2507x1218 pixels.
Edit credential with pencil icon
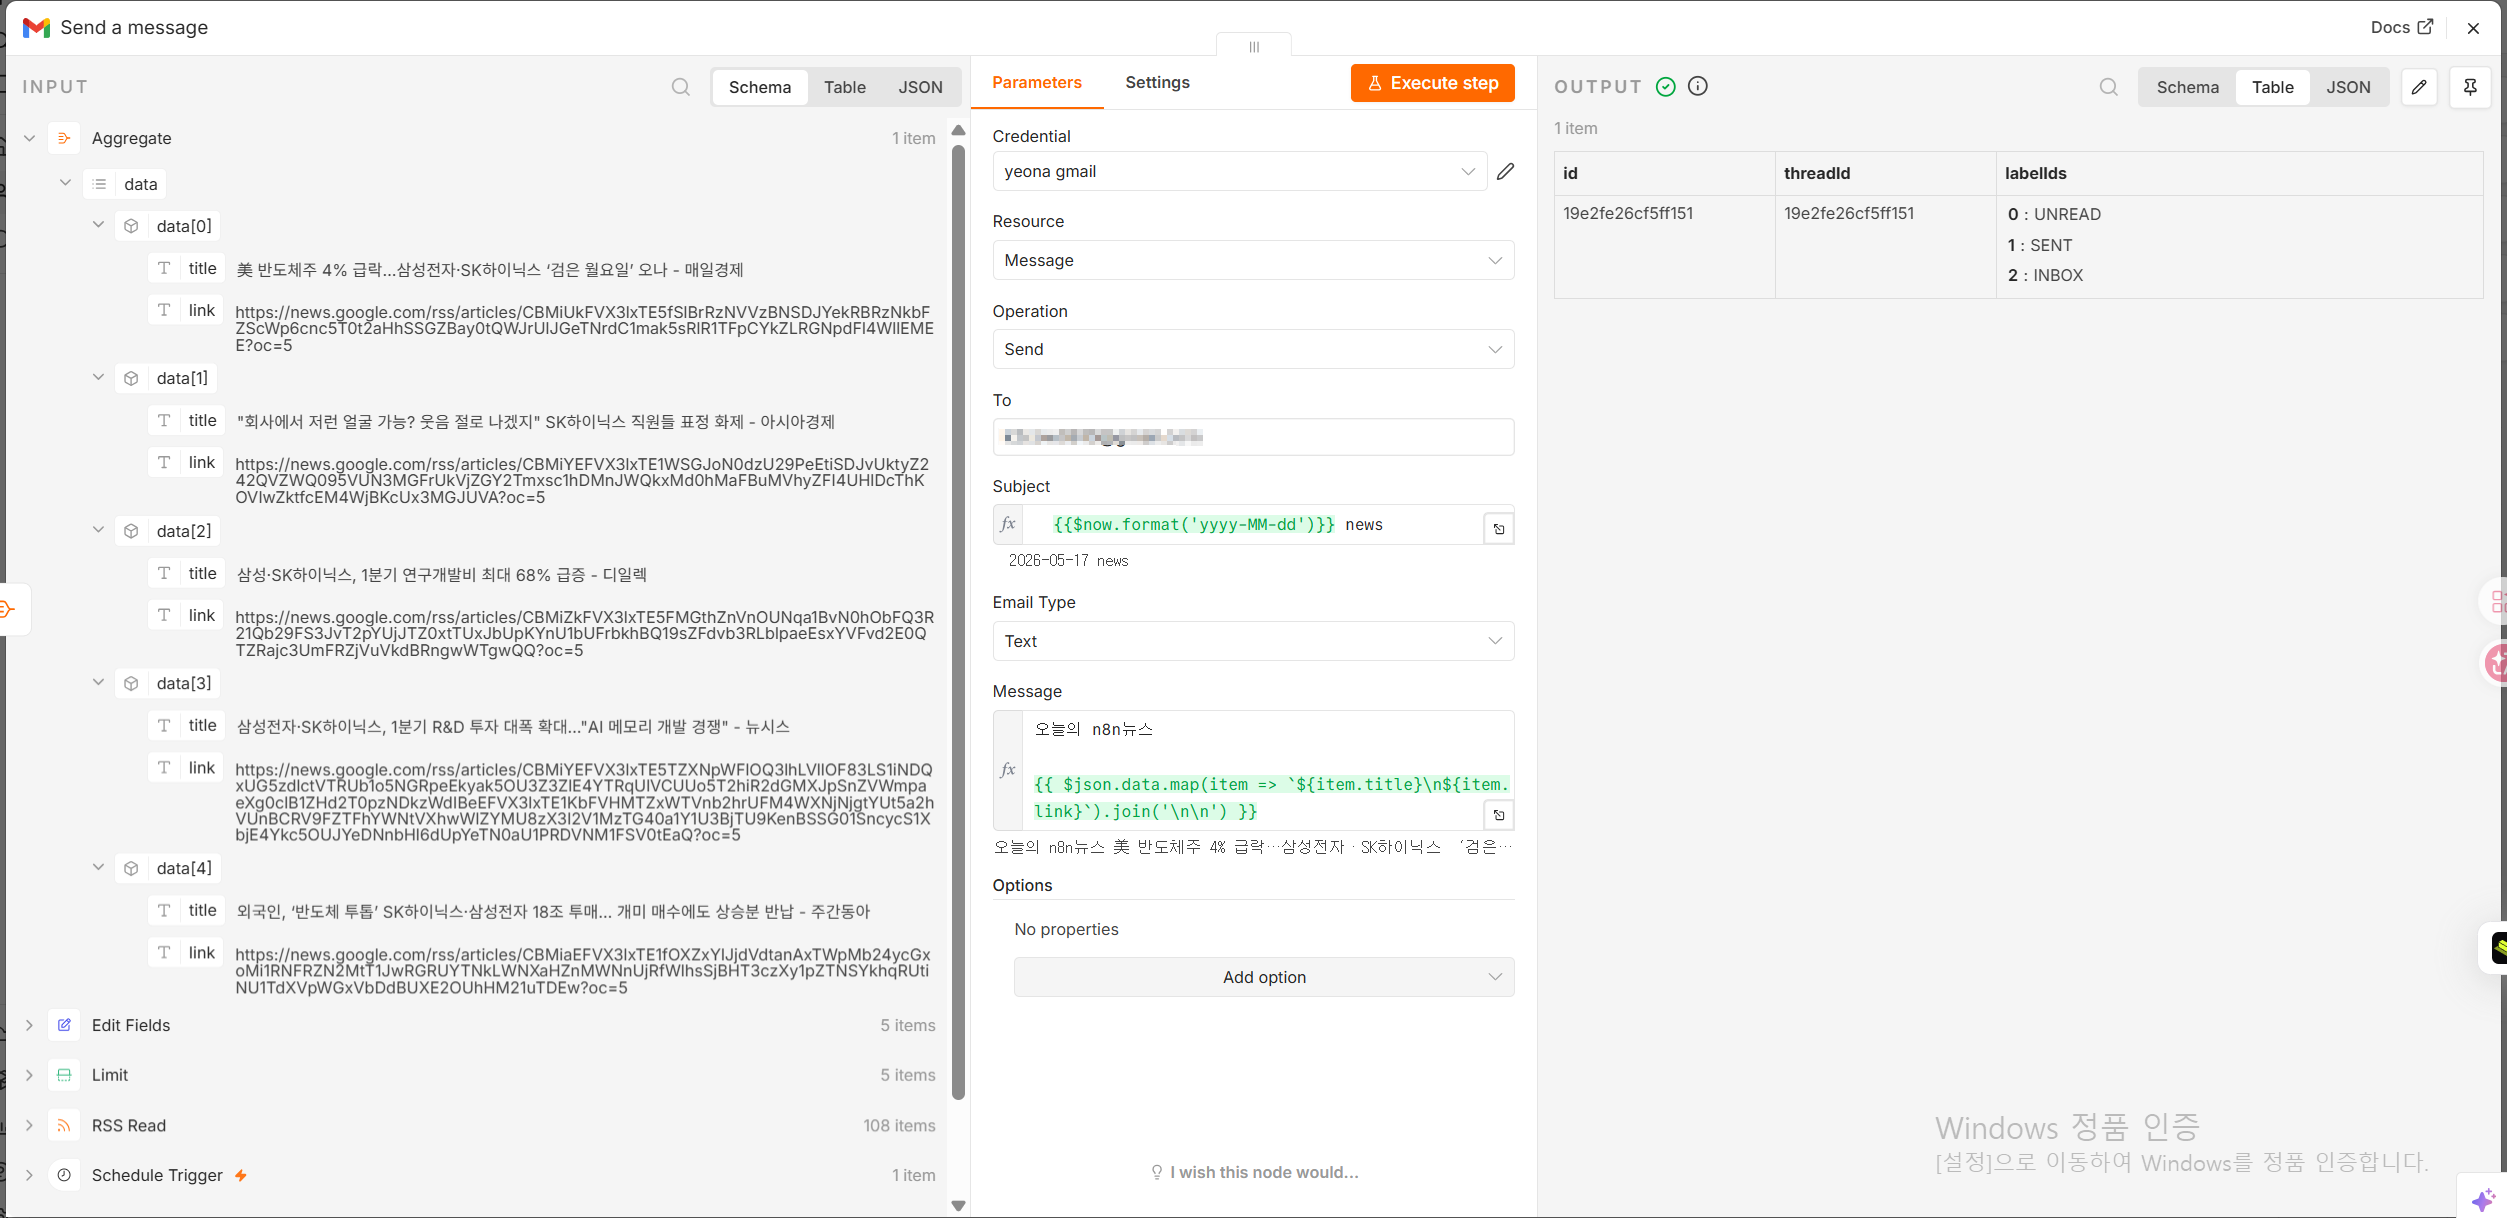(1505, 171)
